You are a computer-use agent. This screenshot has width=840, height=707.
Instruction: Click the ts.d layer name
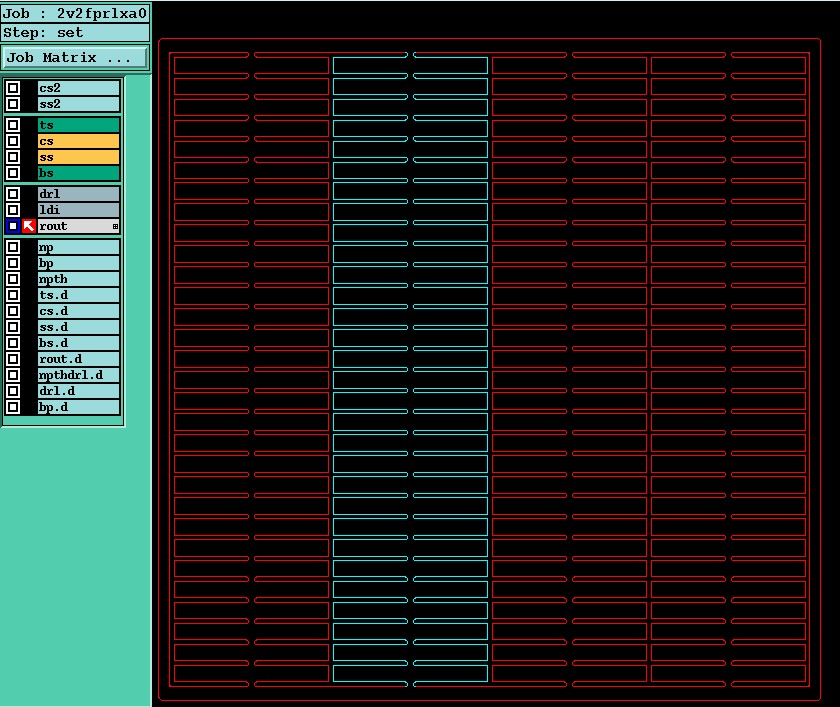click(x=79, y=295)
